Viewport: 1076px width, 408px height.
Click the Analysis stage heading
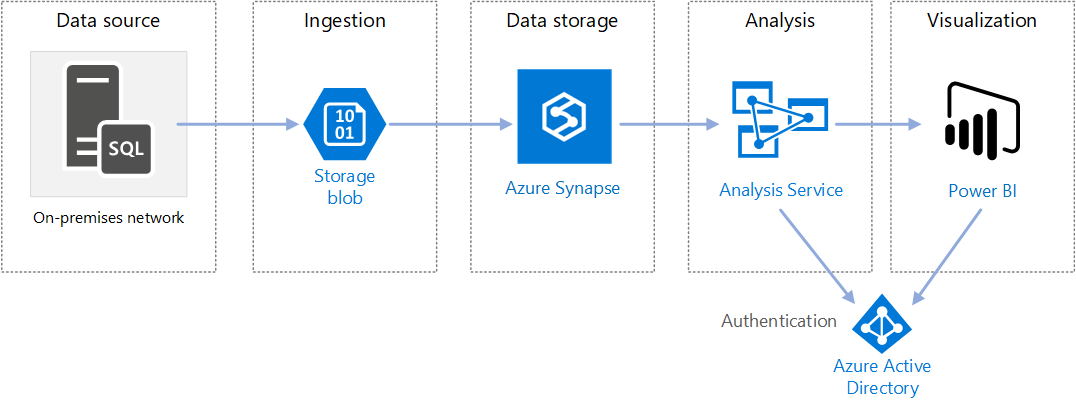[x=781, y=21]
